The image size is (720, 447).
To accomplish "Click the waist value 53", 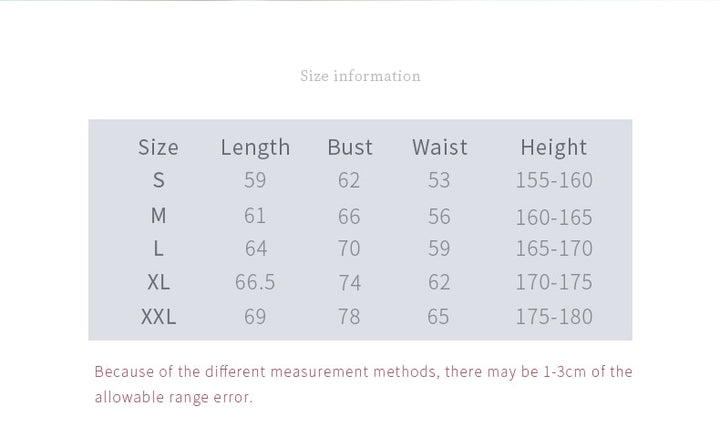I will pos(439,180).
